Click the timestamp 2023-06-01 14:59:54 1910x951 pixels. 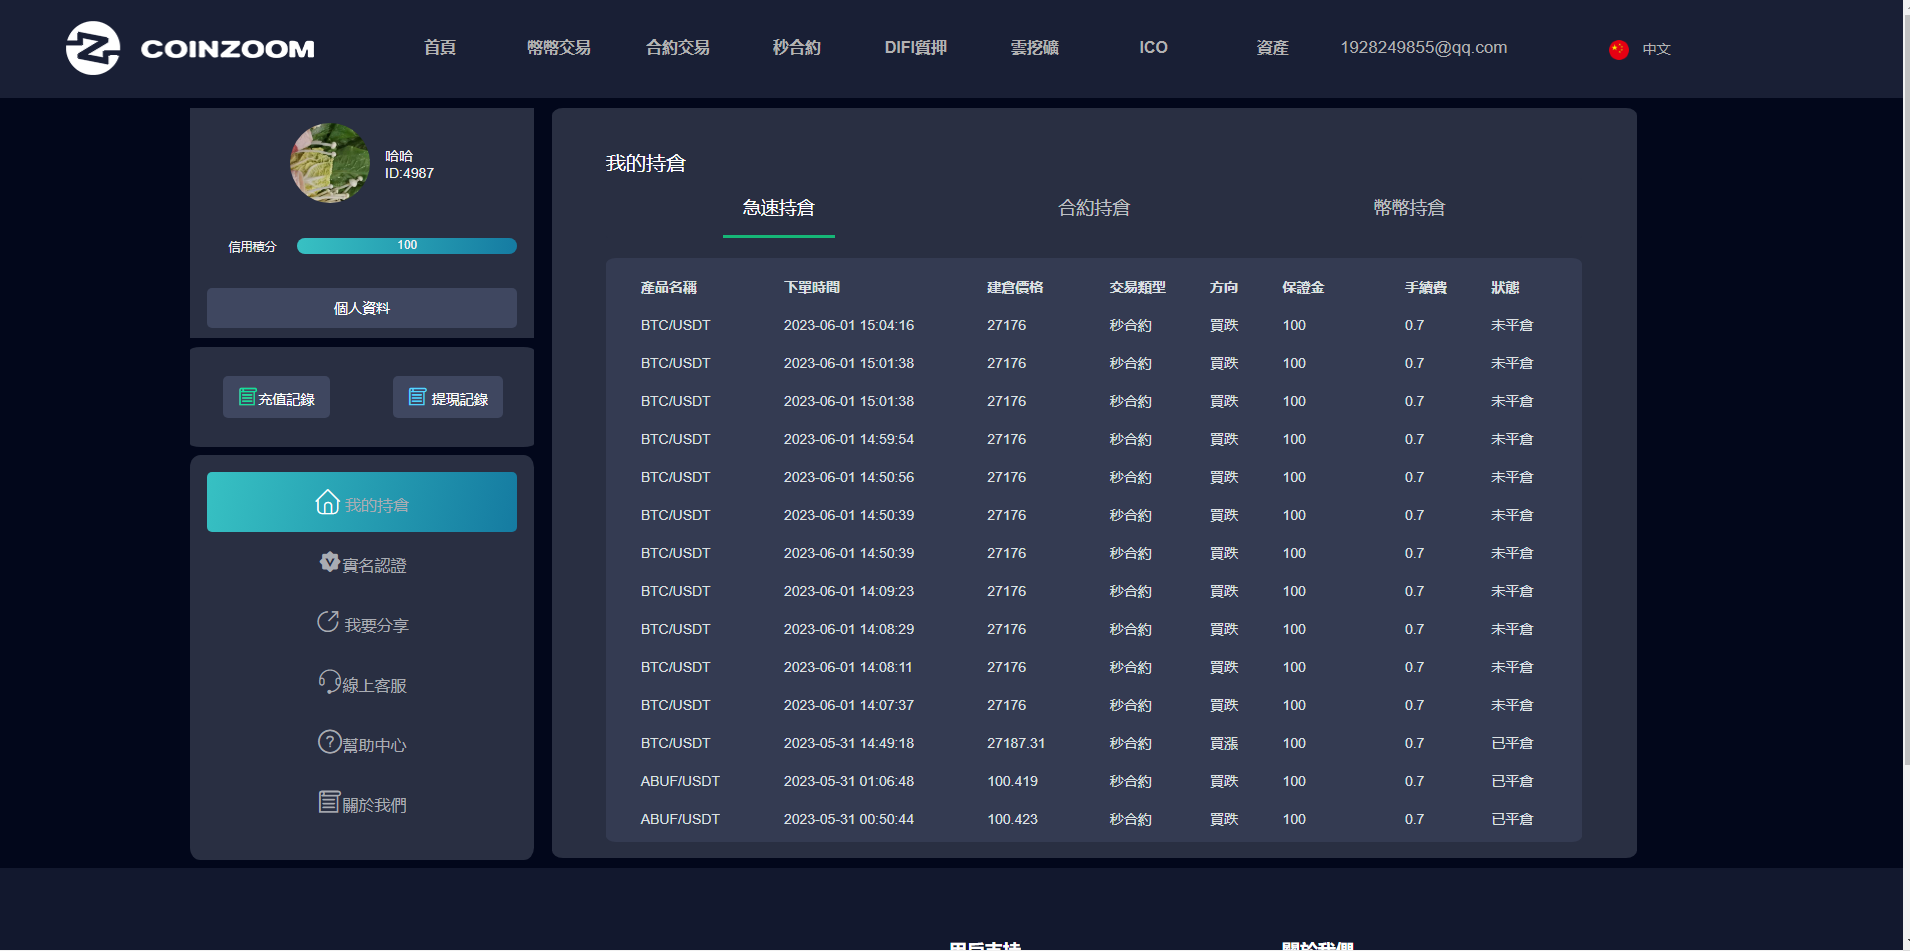(849, 440)
